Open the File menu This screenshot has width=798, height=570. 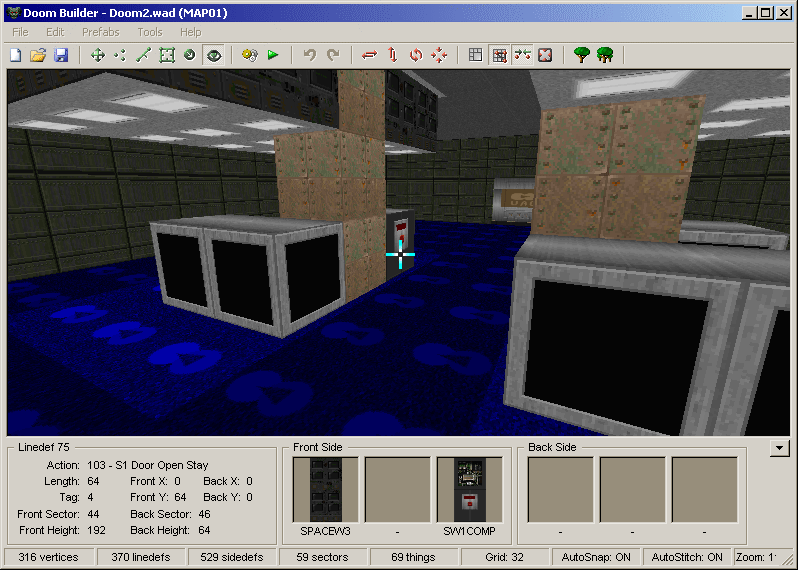pos(20,32)
